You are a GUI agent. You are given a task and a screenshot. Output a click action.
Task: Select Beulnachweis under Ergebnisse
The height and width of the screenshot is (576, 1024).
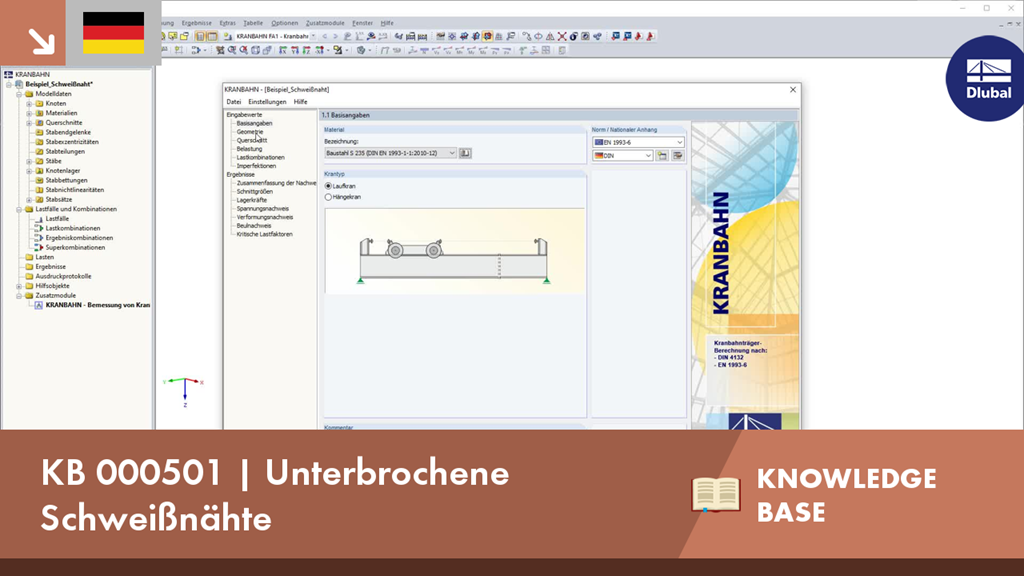pos(253,225)
